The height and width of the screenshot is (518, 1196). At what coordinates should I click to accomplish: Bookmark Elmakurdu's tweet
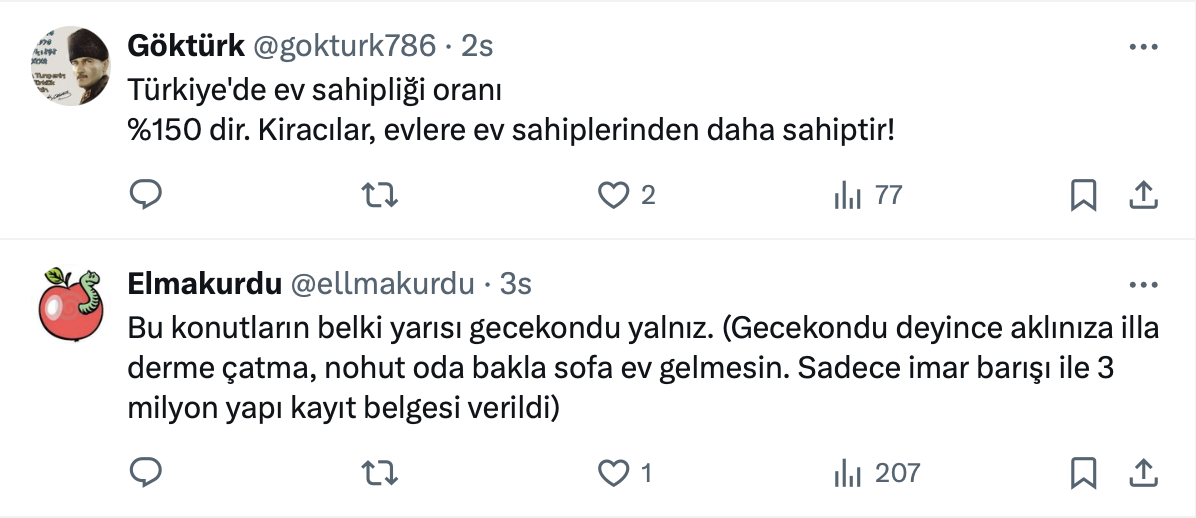pyautogui.click(x=1083, y=472)
